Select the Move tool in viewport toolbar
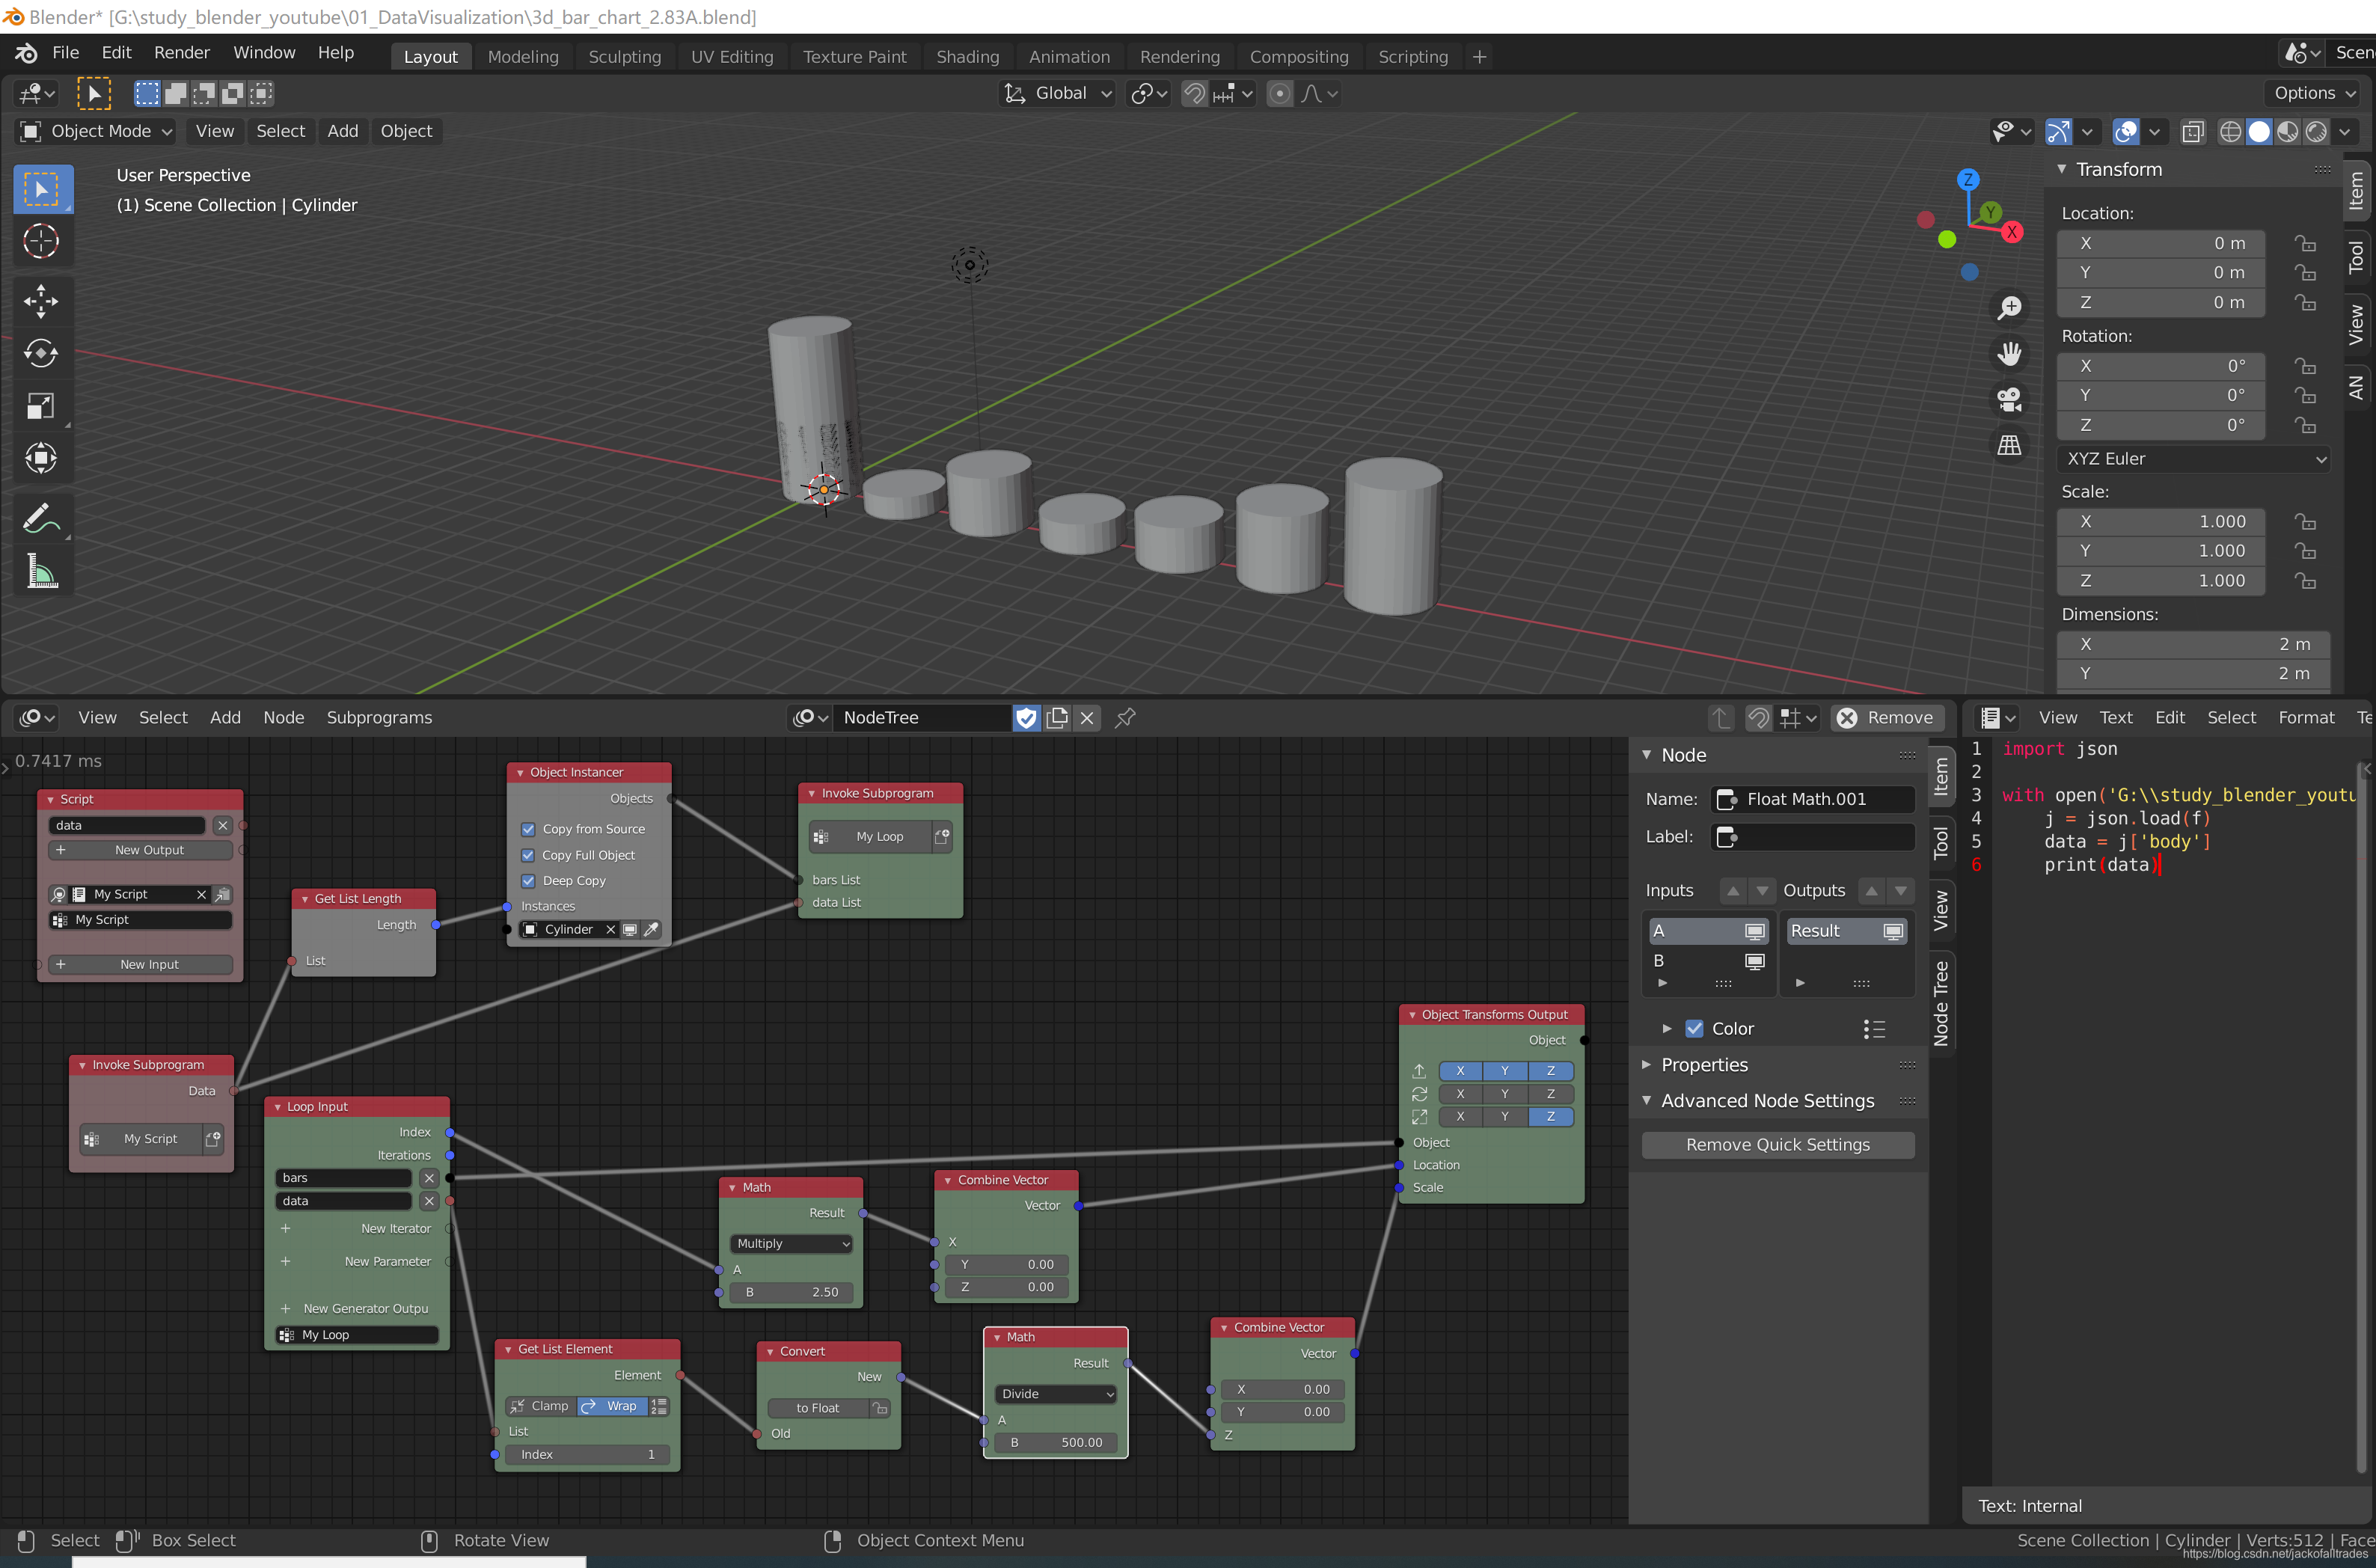 (41, 300)
